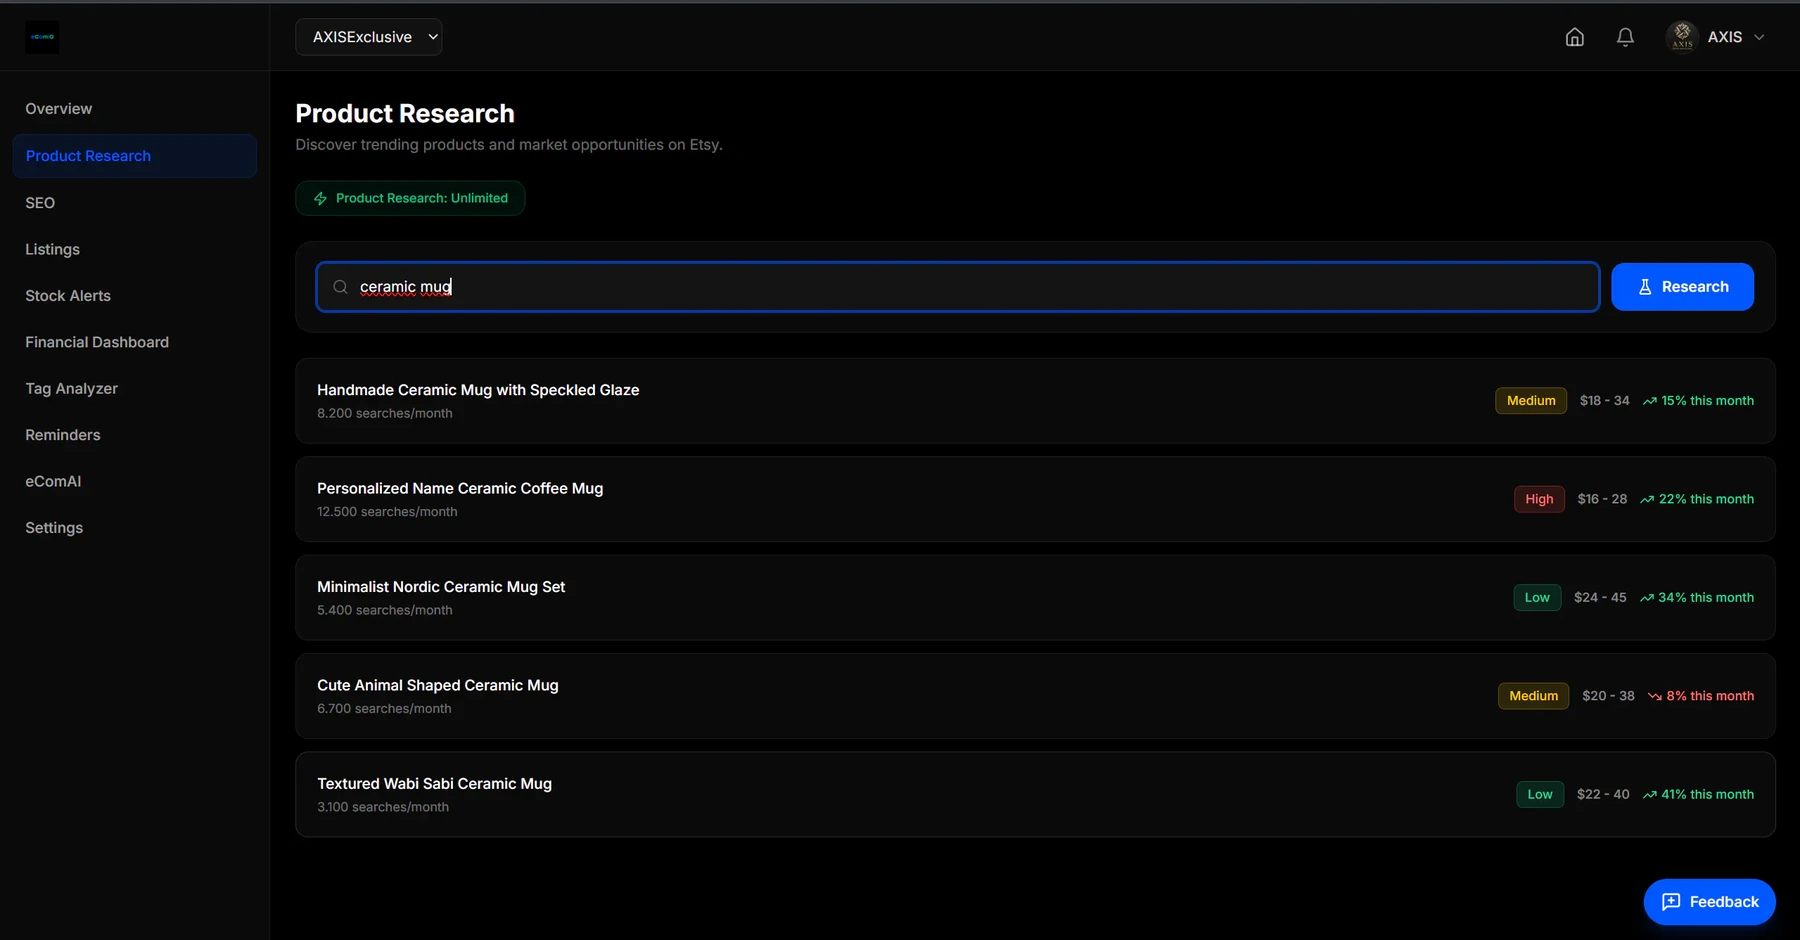Click the Product Research: Unlimited badge

point(410,198)
